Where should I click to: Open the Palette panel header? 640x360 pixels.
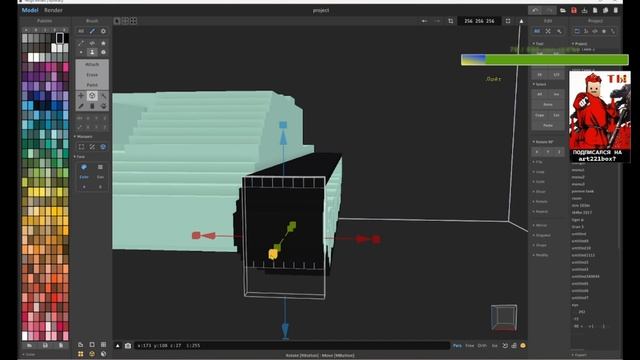pyautogui.click(x=44, y=20)
